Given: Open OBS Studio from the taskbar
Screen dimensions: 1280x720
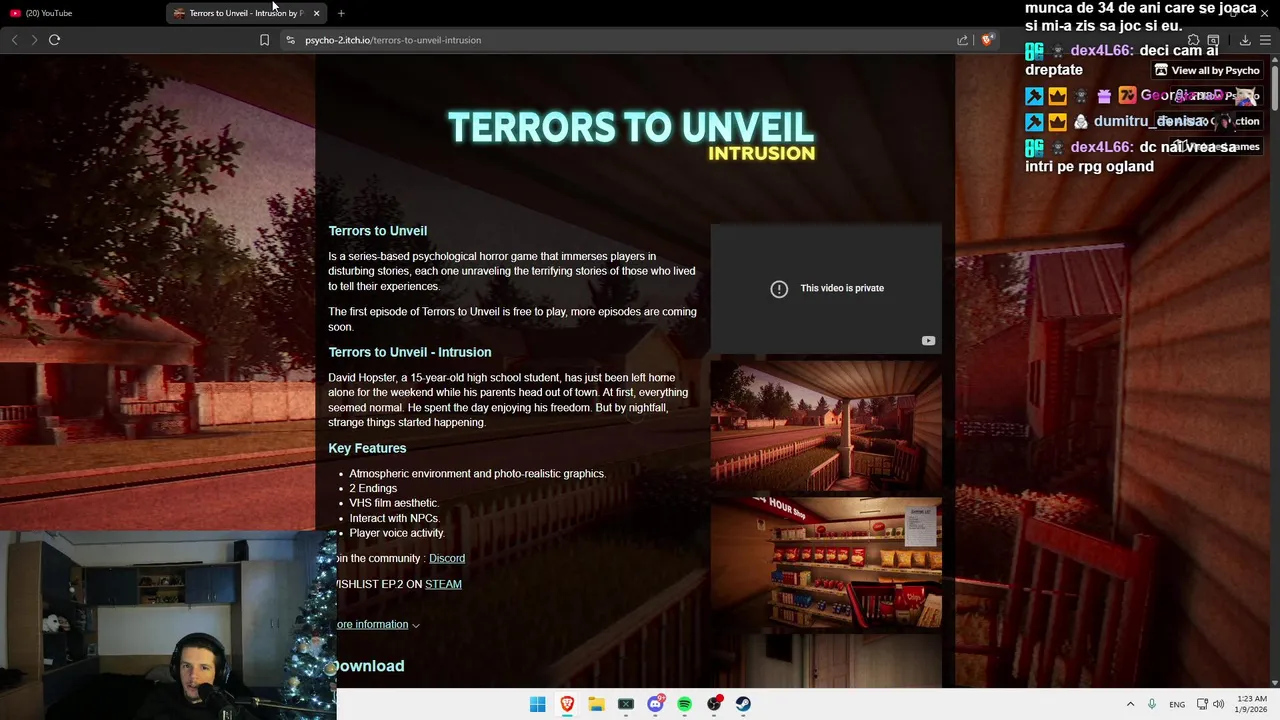Looking at the screenshot, I should [x=714, y=704].
